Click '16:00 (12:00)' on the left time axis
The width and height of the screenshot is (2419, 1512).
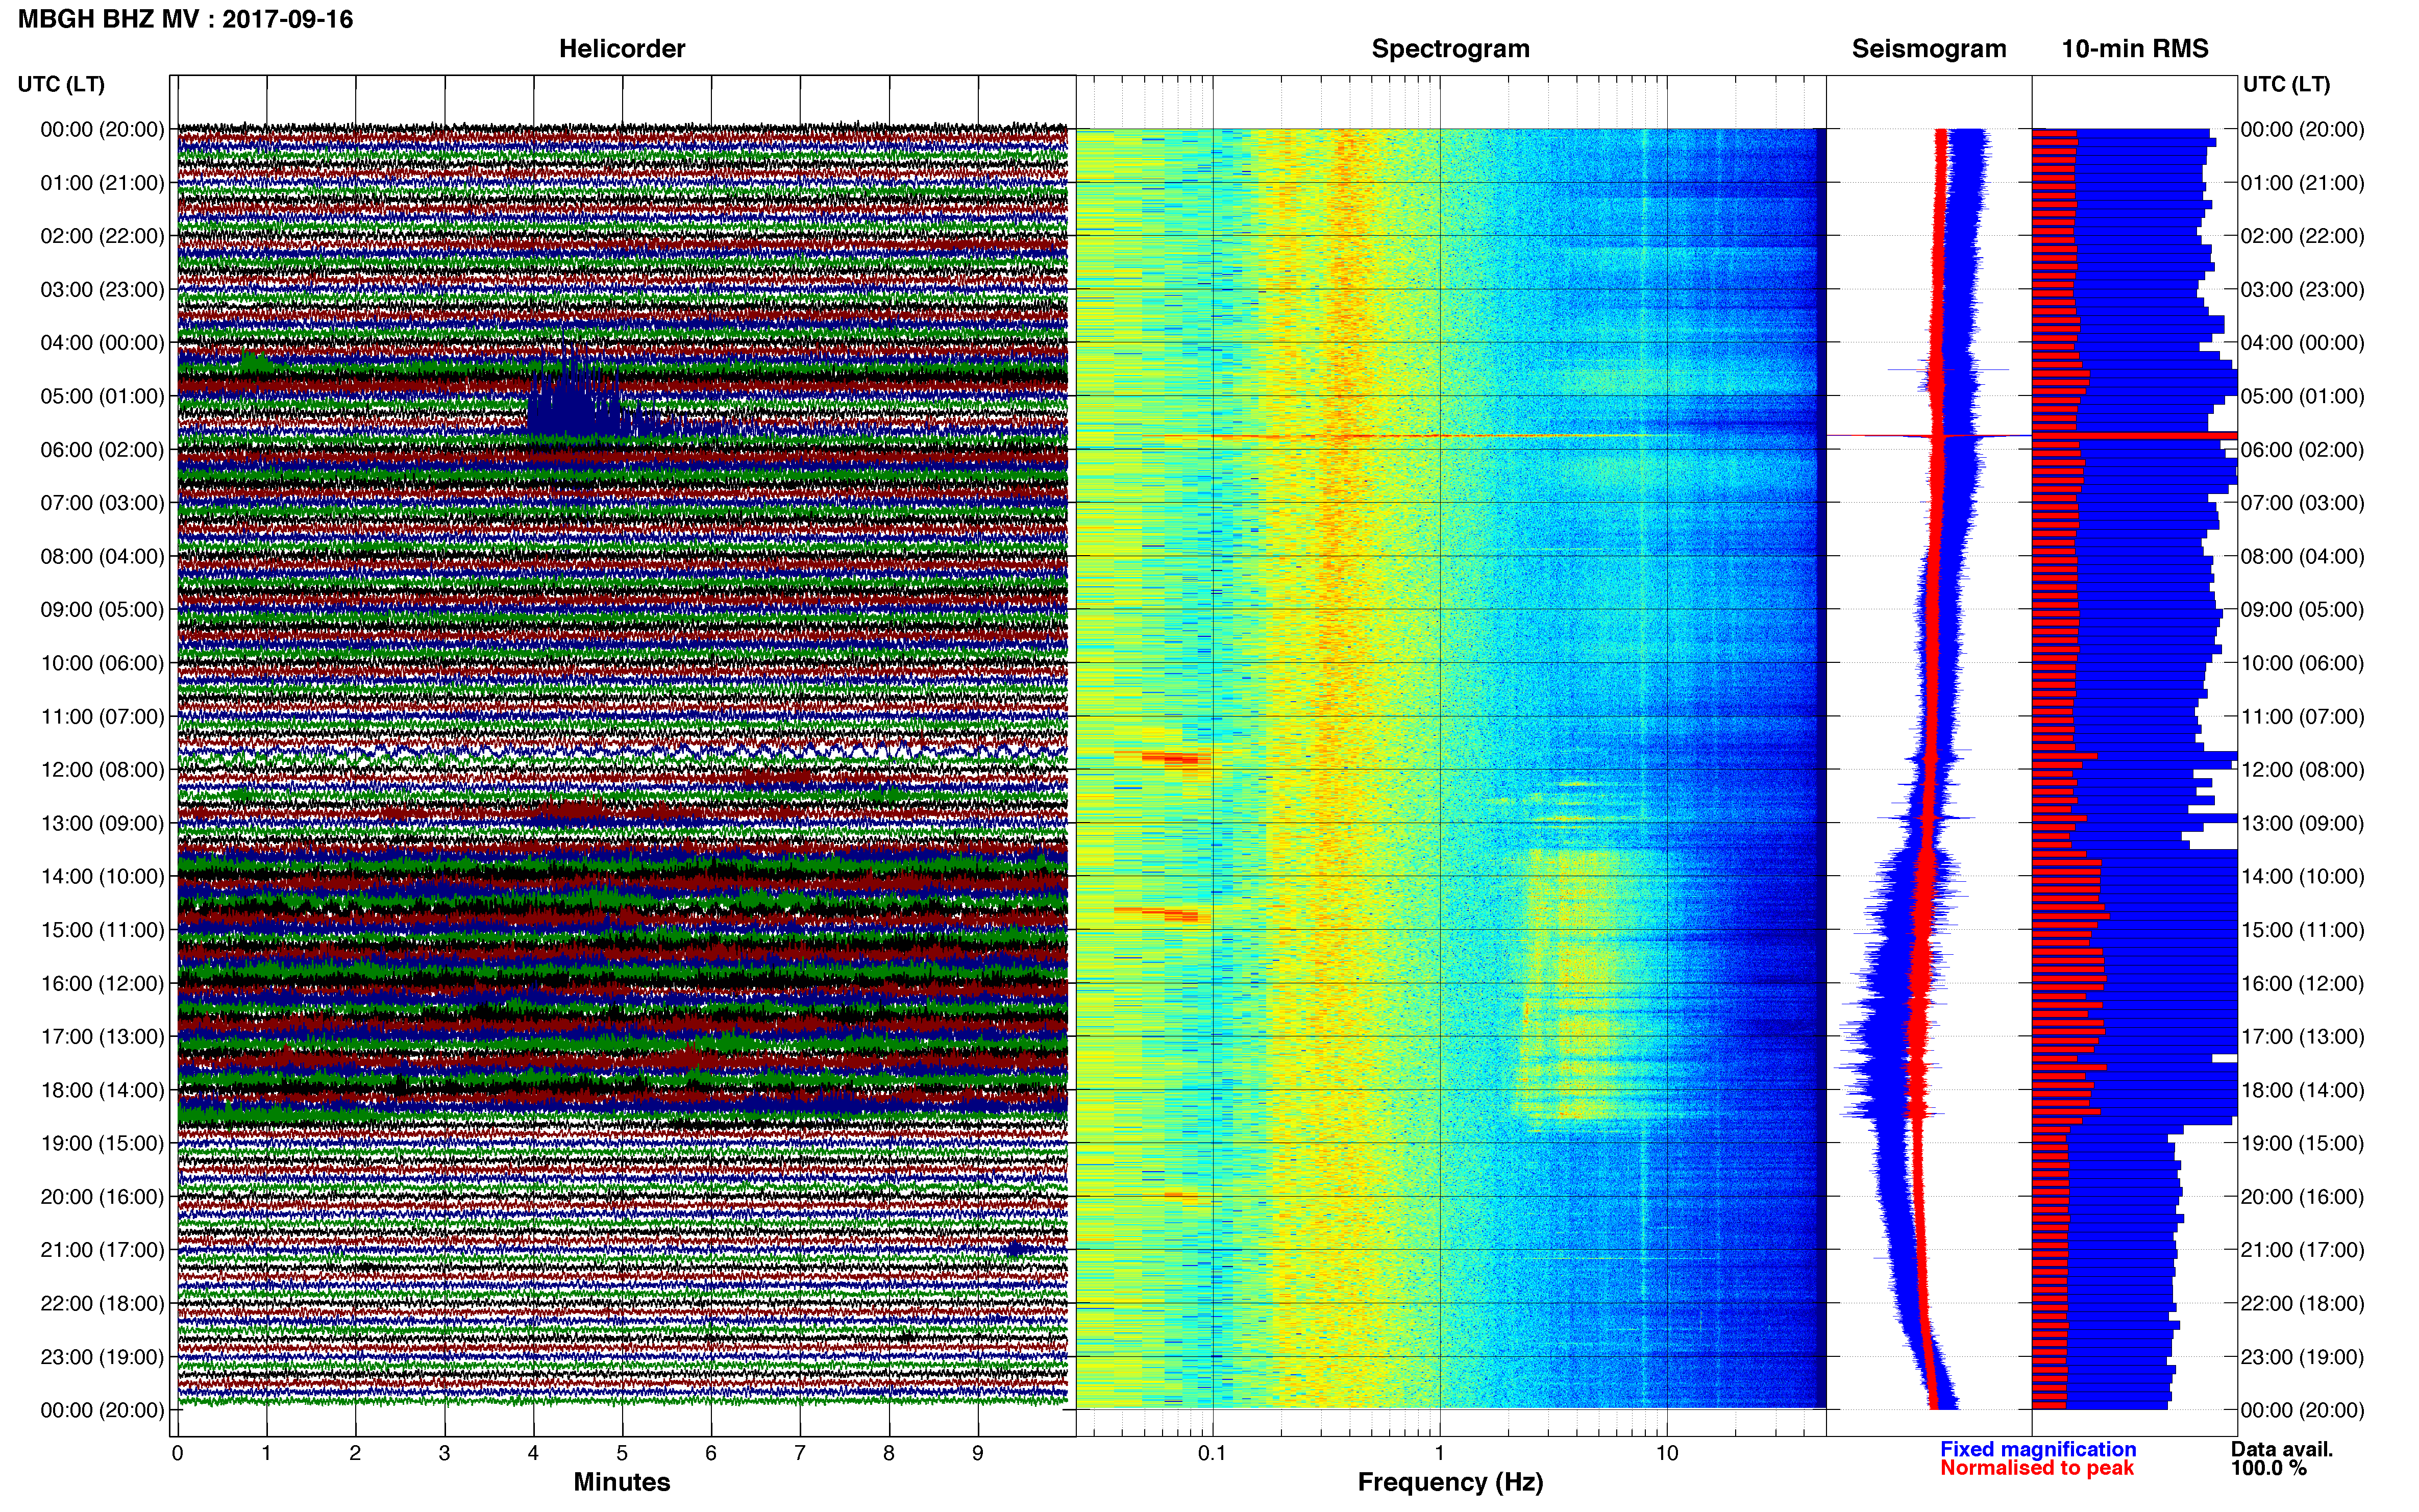pyautogui.click(x=102, y=984)
